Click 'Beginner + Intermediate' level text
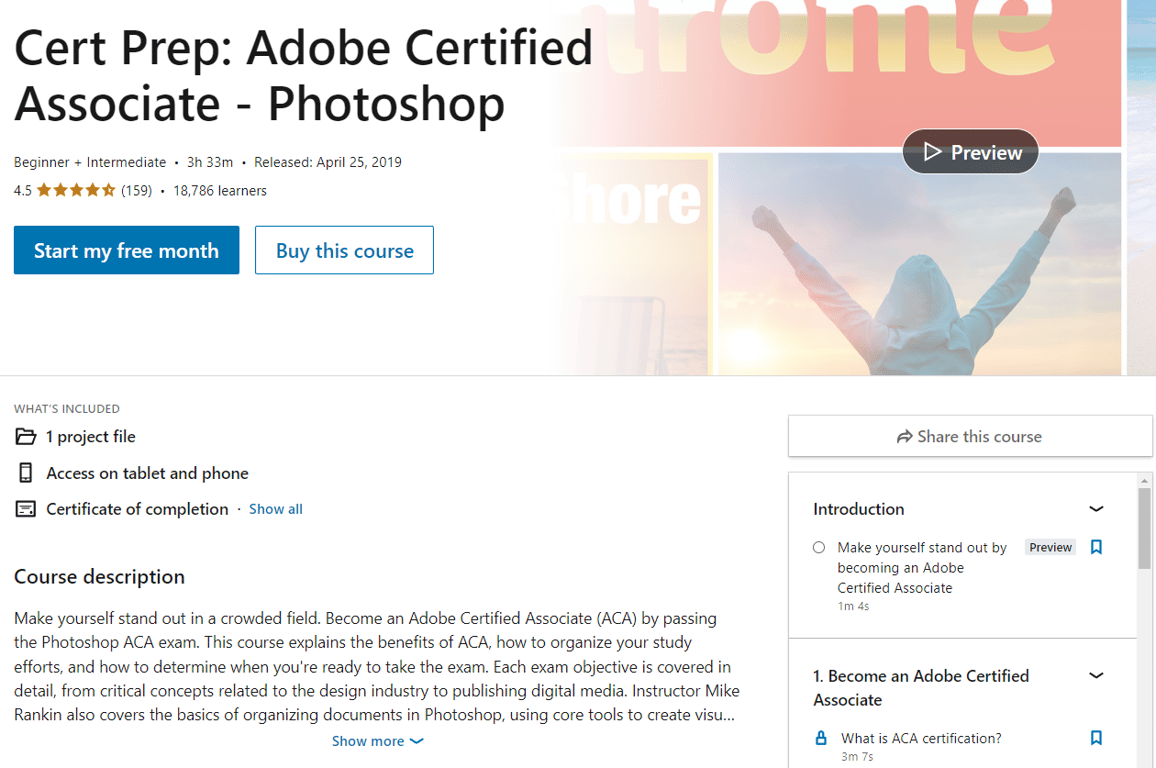Screen dimensions: 1156x768 [x=90, y=162]
